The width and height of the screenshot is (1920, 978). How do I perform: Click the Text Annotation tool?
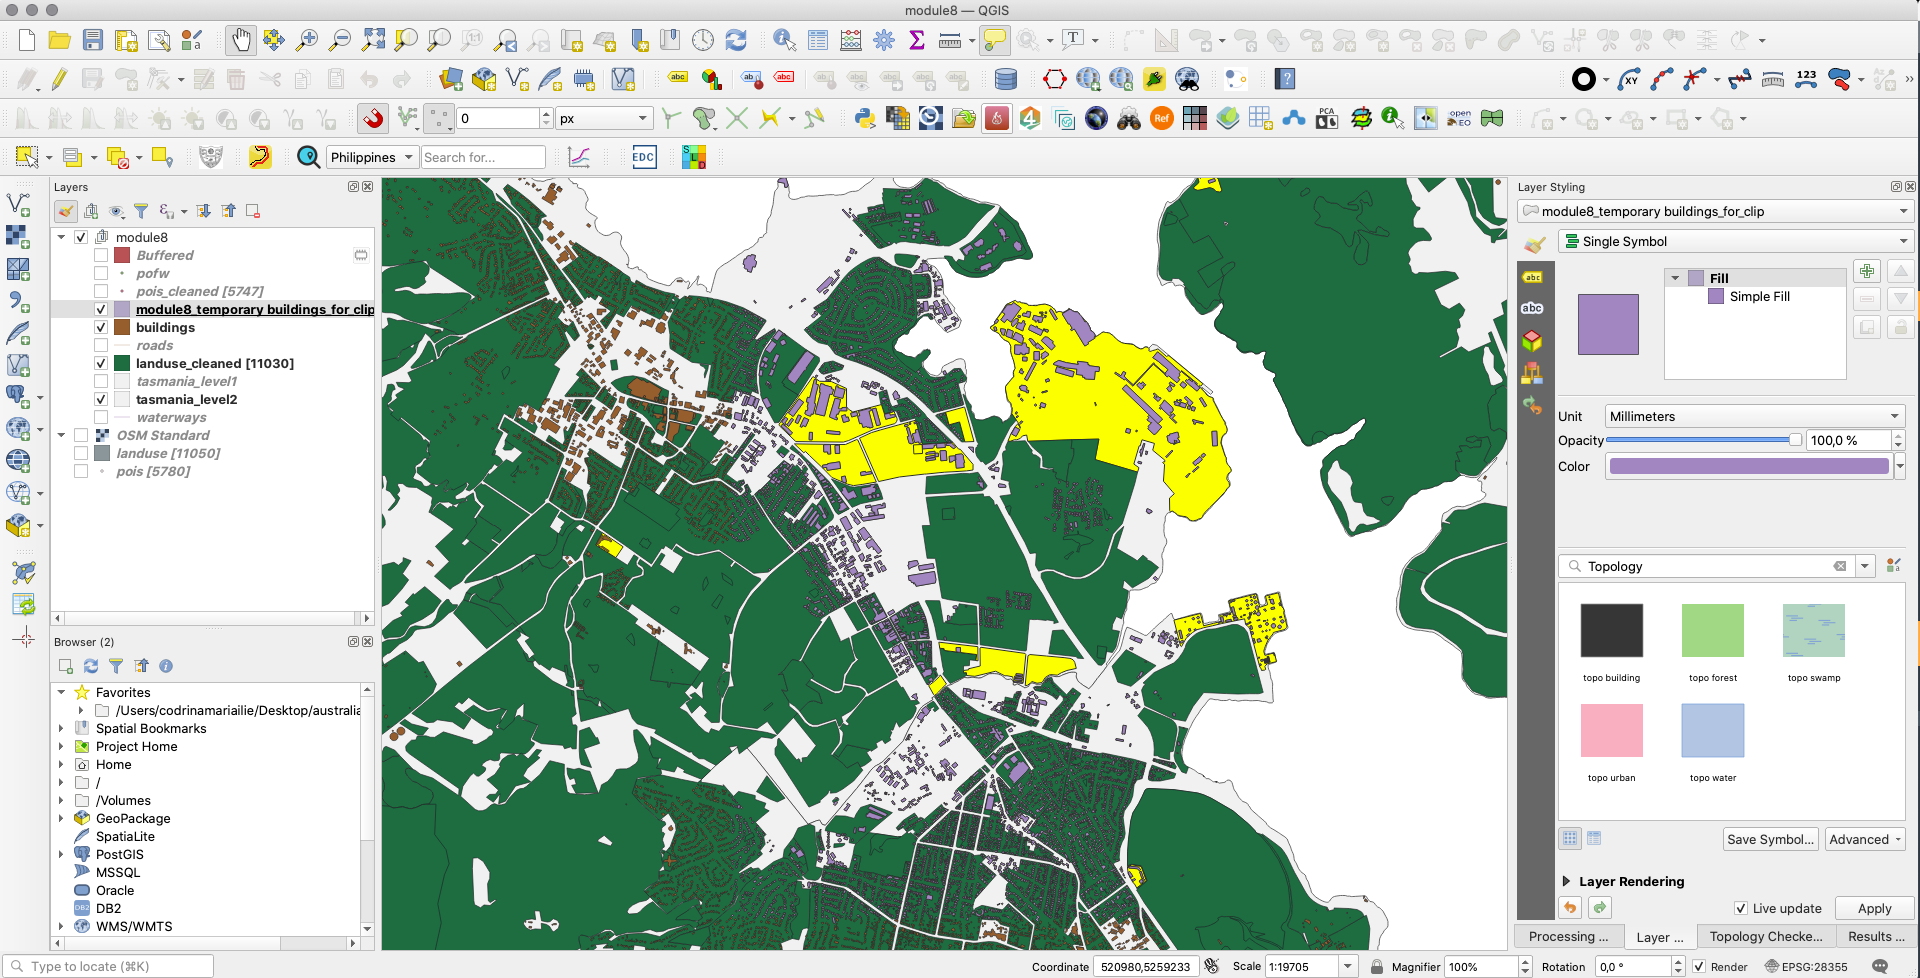tap(1073, 40)
